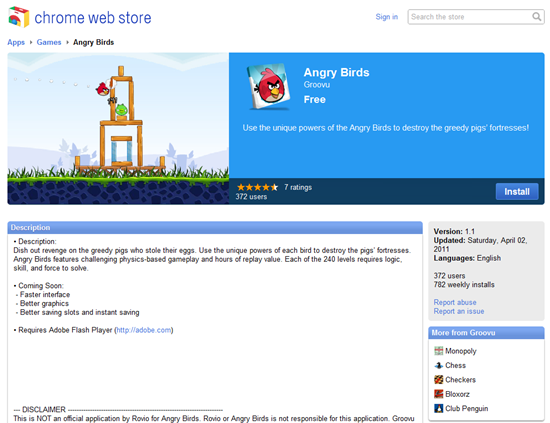This screenshot has height=423, width=550.
Task: Open the Angry Birds gameplay screenshot
Action: coord(118,128)
